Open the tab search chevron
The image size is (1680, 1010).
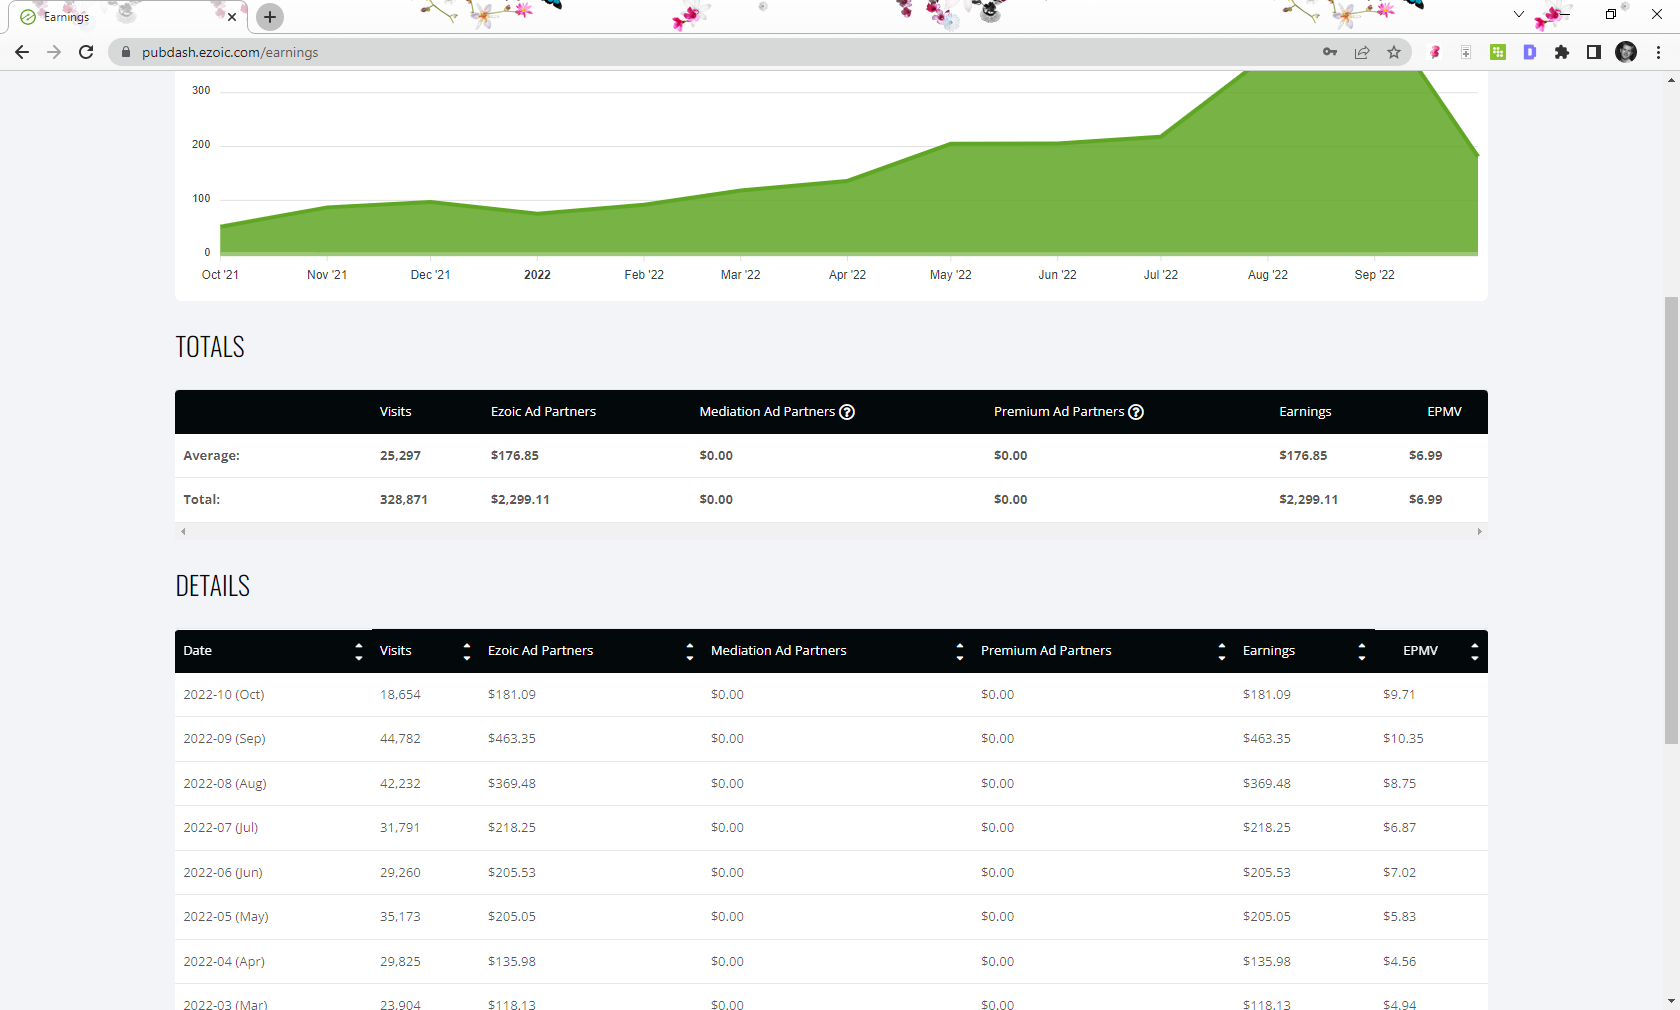pos(1519,15)
